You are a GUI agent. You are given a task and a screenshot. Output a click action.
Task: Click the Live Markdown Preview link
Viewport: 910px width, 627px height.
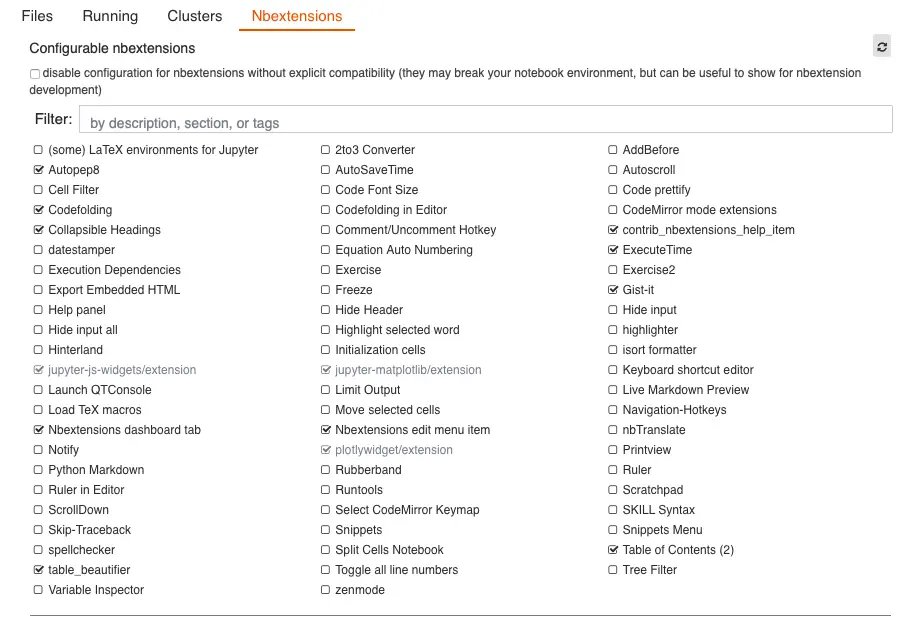pyautogui.click(x=685, y=390)
